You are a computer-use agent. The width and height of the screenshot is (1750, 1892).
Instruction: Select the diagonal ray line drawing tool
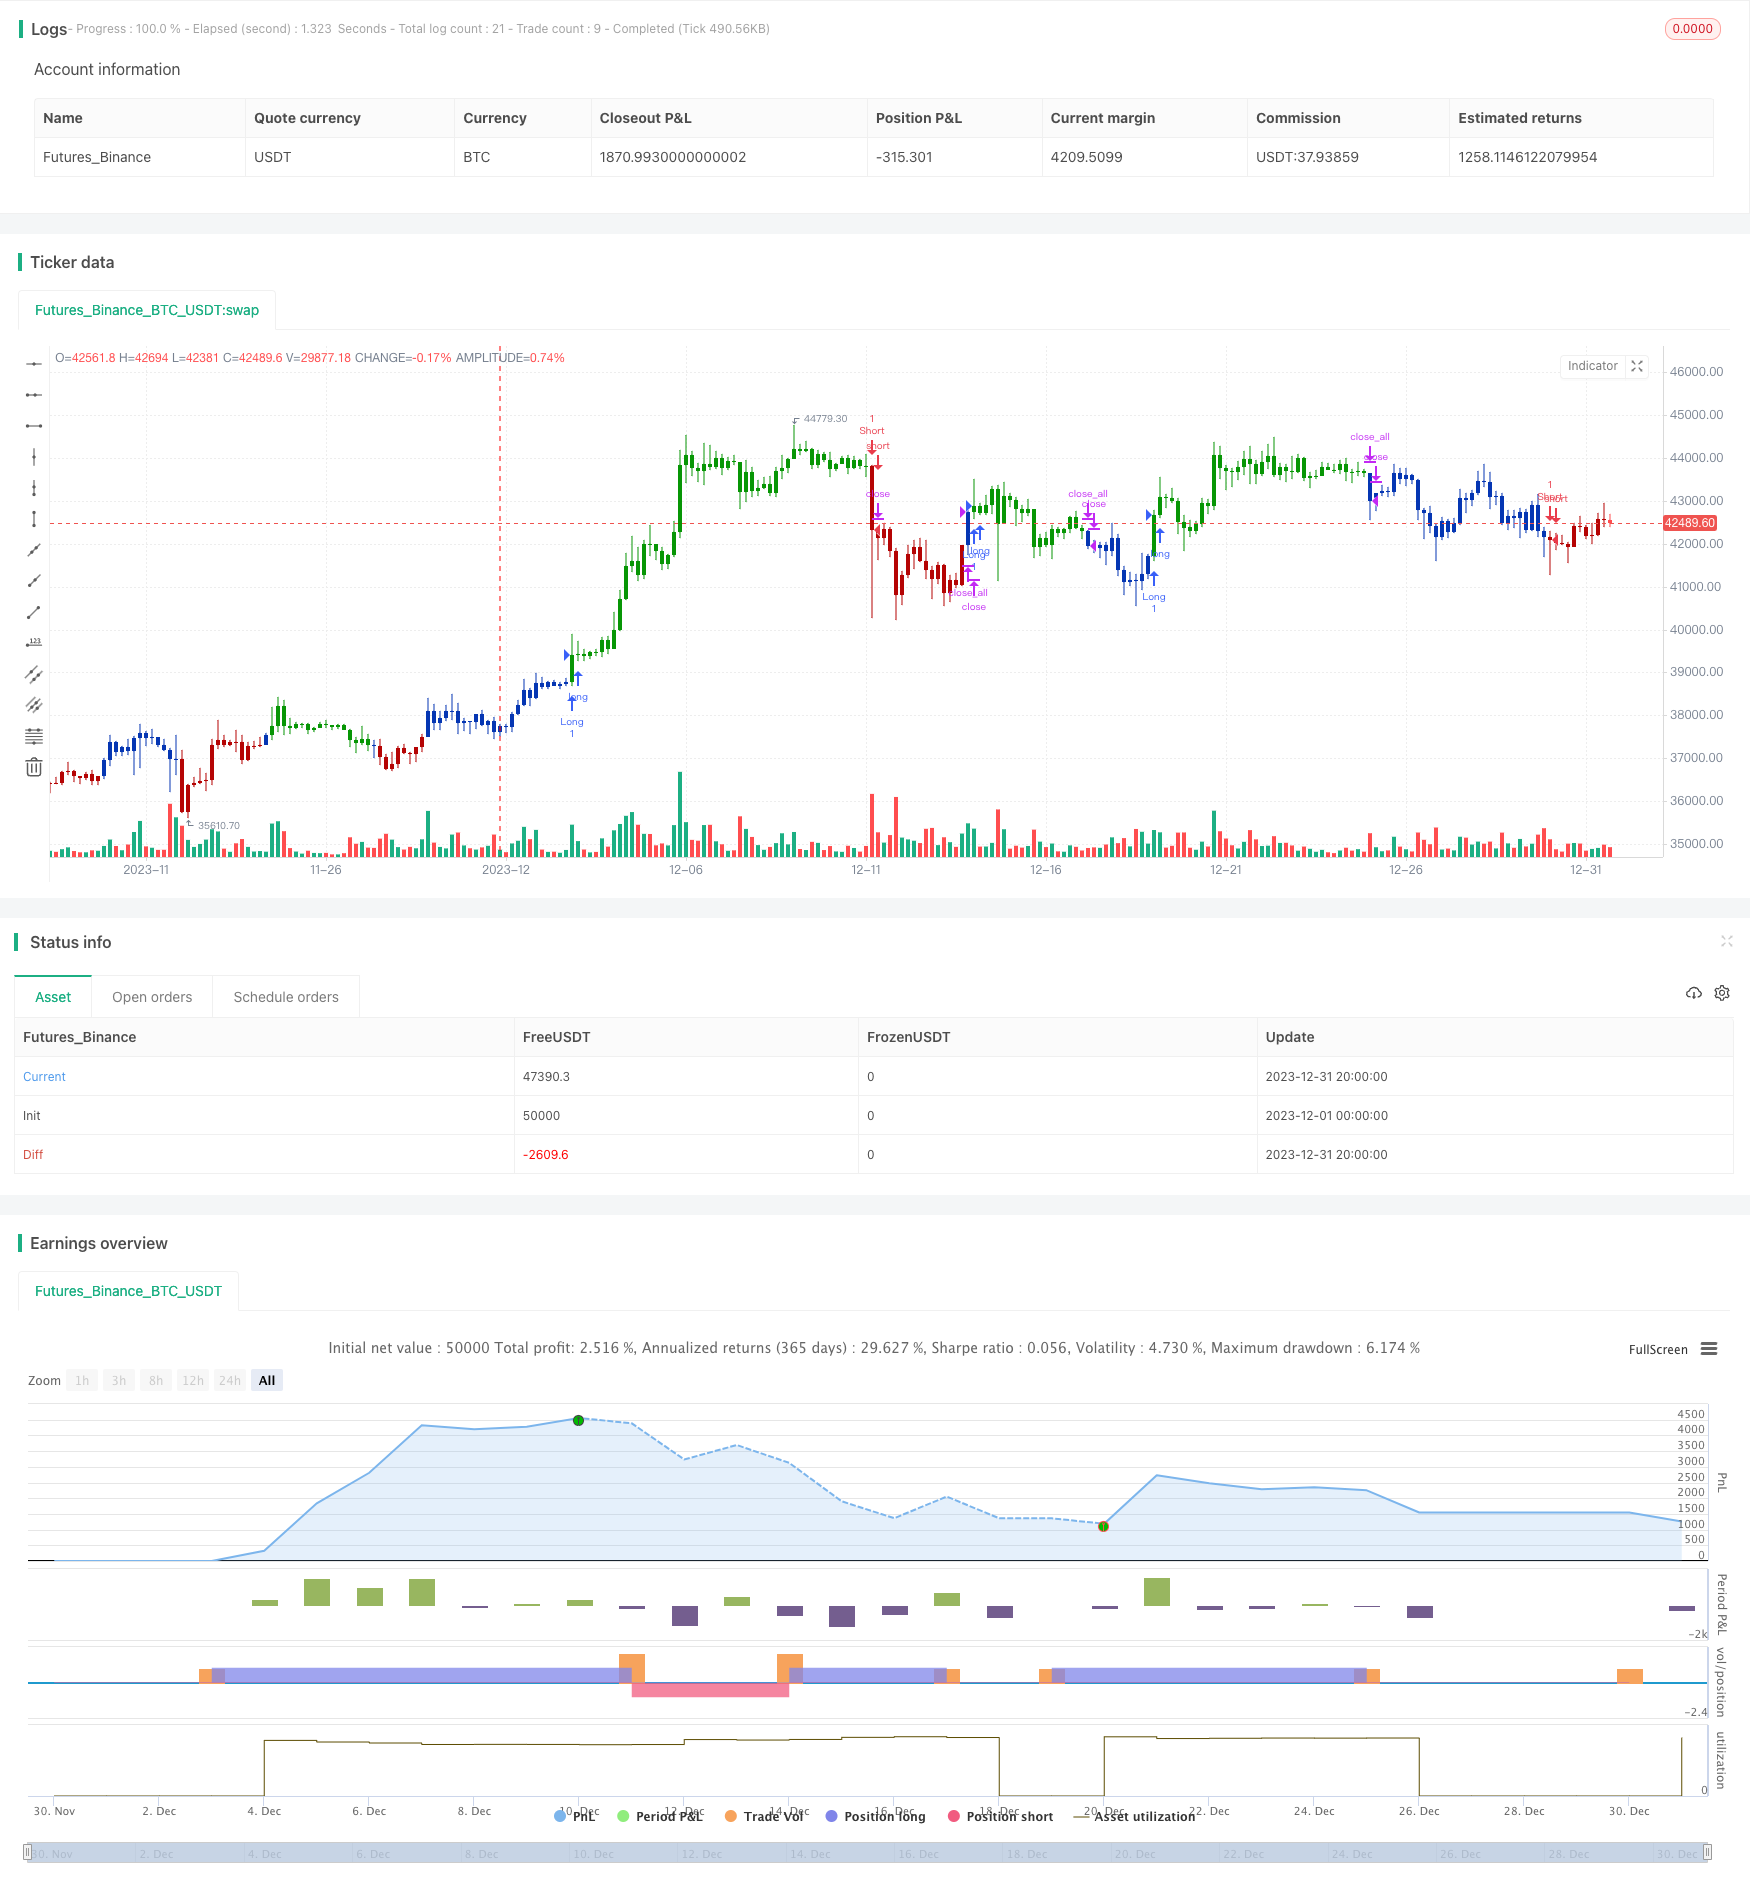point(34,581)
